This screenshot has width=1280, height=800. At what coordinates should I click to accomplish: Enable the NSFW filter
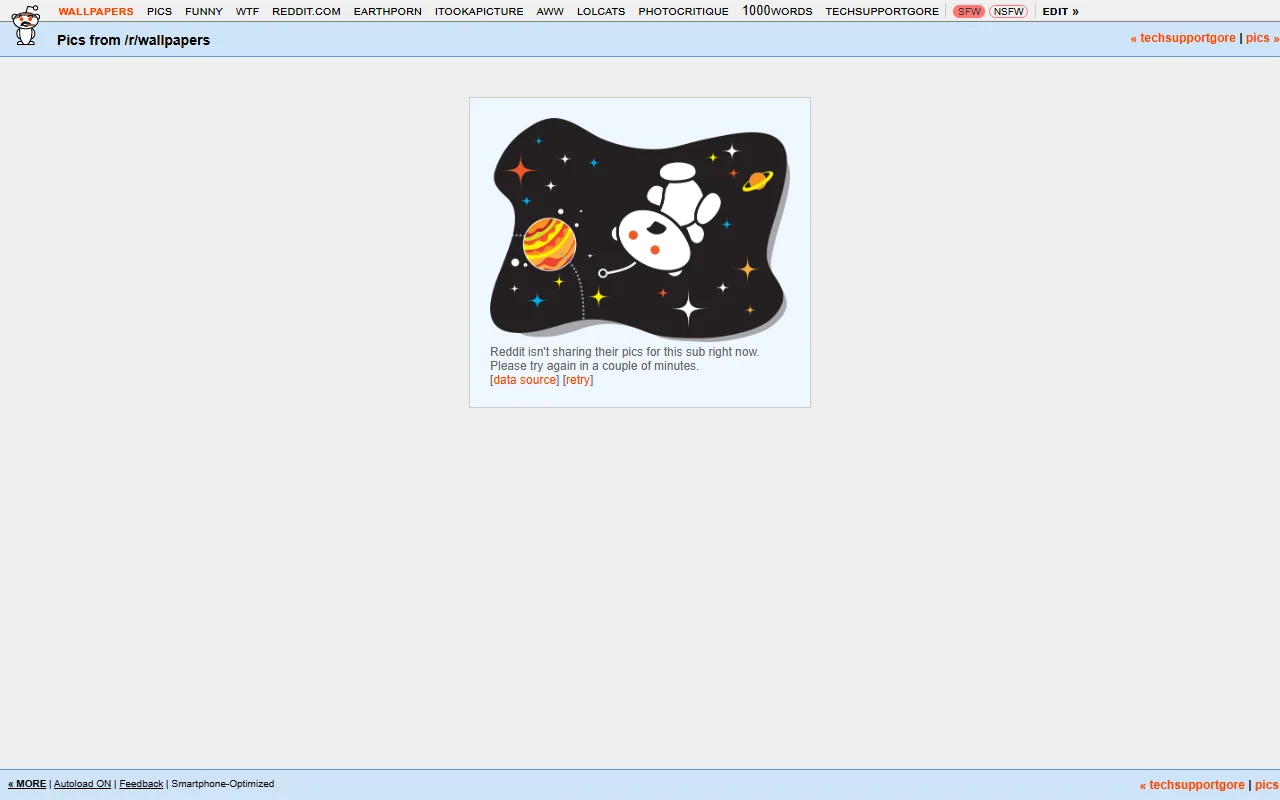(1008, 11)
